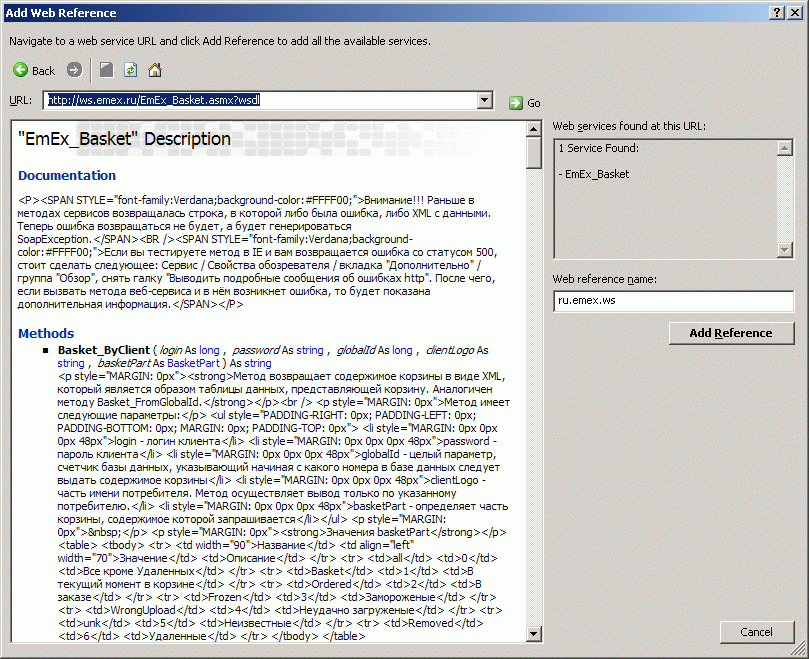809x659 pixels.
Task: Click the description pane scroll-up arrow
Action: click(533, 128)
